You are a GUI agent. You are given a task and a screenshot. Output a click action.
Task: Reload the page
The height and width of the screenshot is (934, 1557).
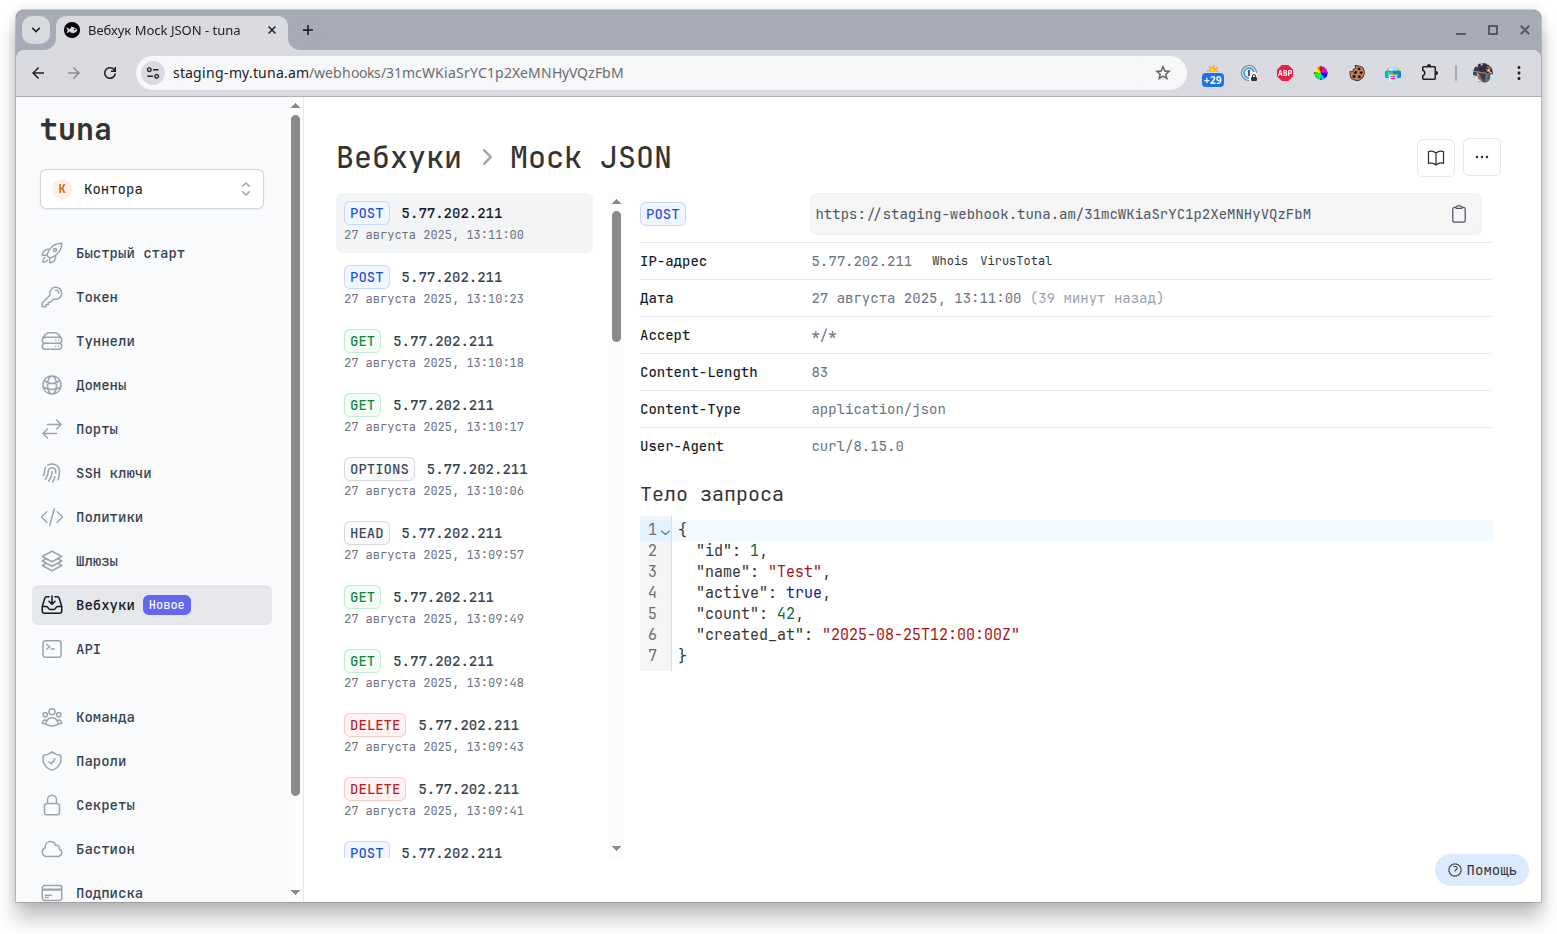point(110,73)
